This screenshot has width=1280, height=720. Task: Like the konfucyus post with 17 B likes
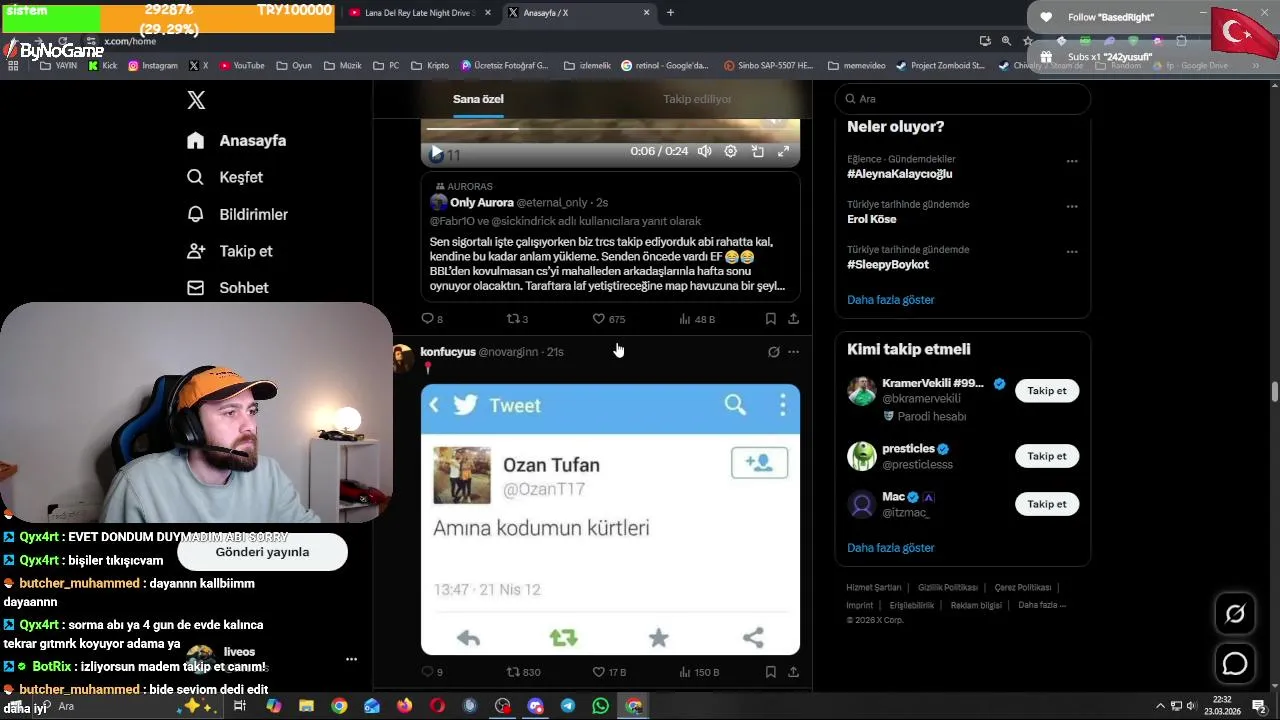click(608, 672)
